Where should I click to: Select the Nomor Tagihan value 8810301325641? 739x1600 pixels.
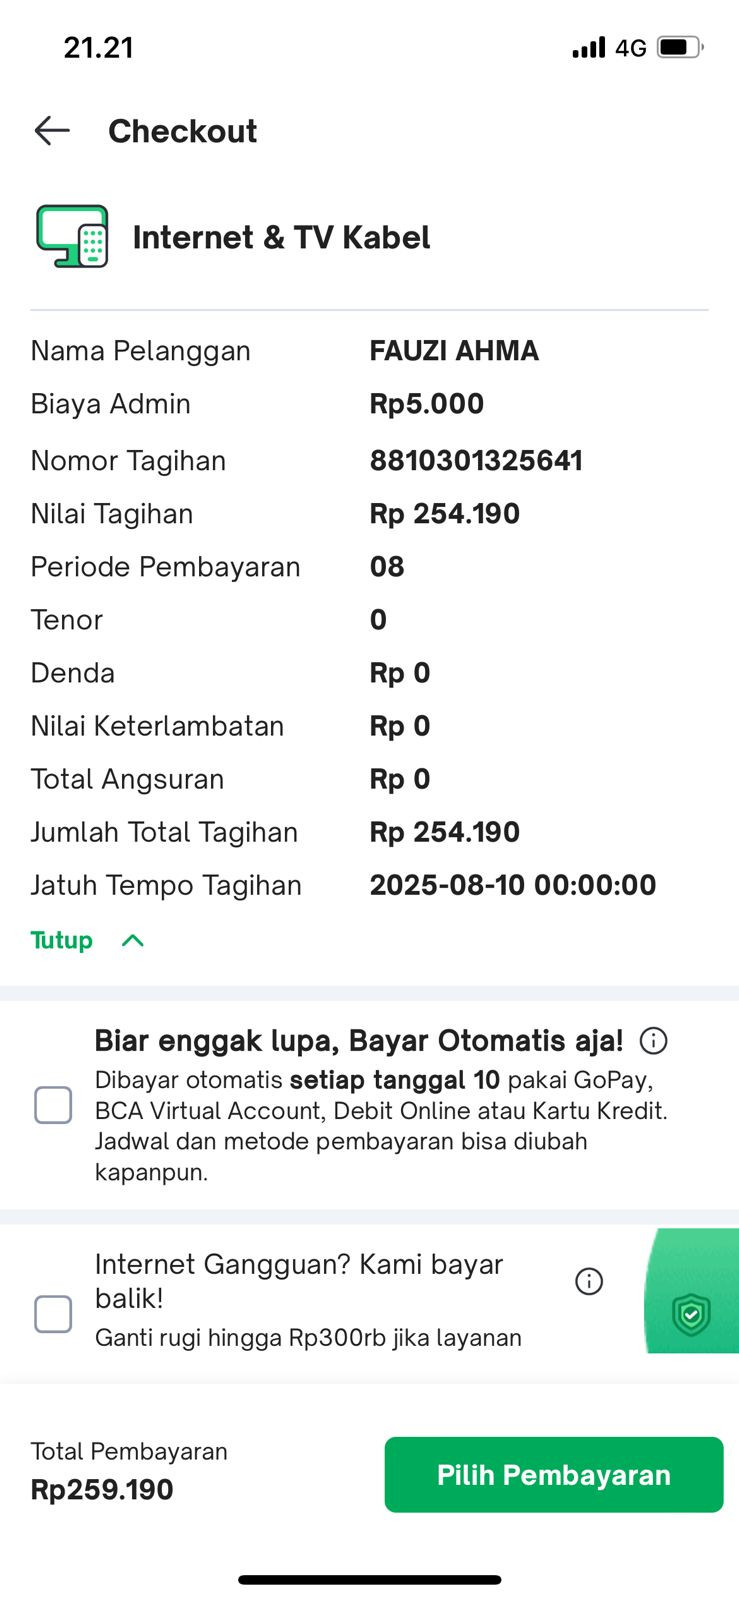(x=476, y=460)
